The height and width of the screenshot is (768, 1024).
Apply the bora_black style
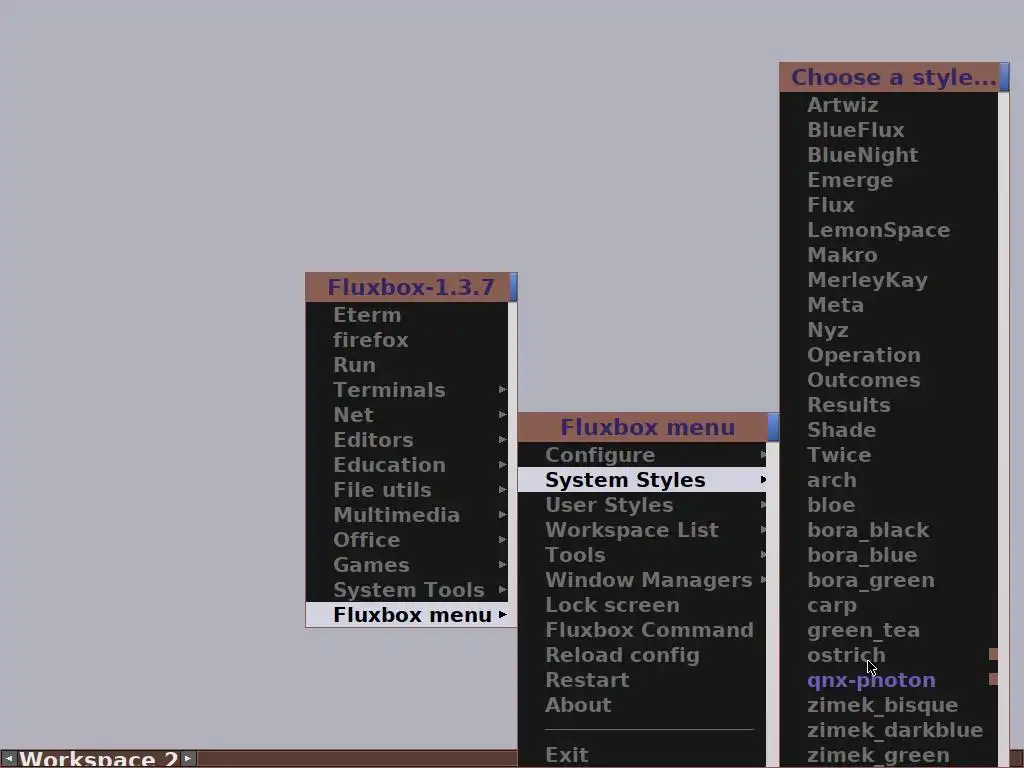[x=889, y=530]
